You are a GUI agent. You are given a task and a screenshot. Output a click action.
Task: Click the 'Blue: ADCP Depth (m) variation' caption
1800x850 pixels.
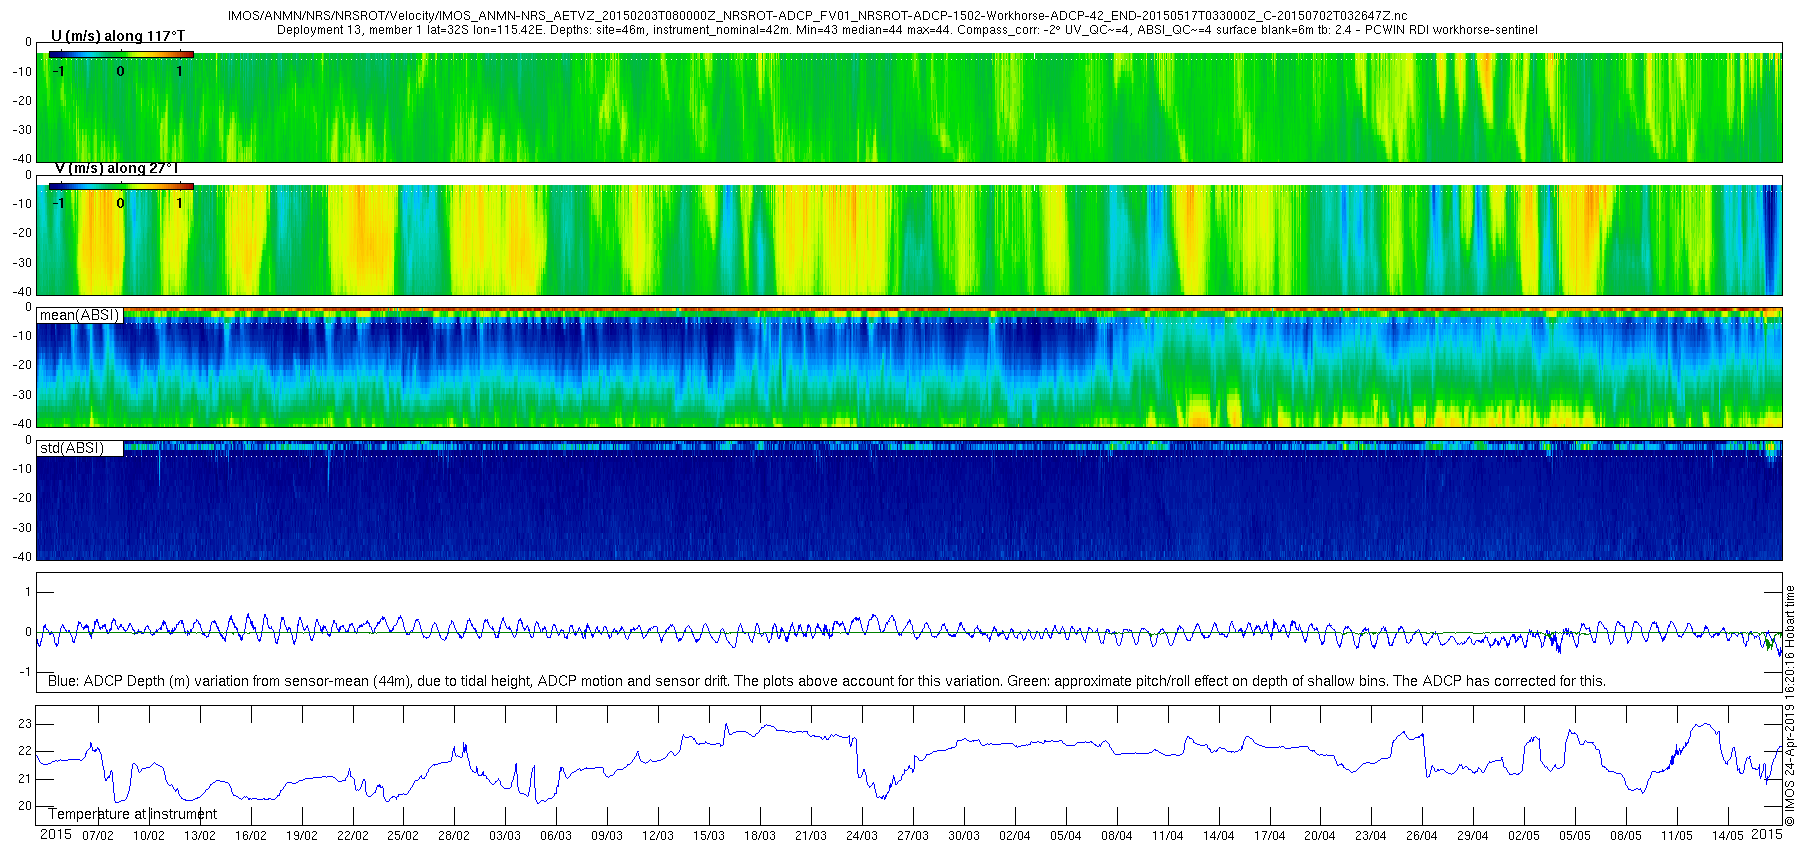[x=827, y=681]
